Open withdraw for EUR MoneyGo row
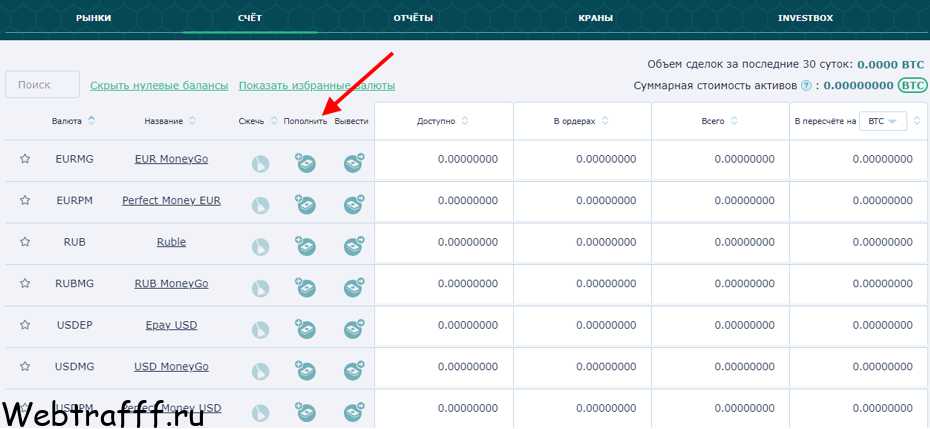Image resolution: width=930 pixels, height=429 pixels. pyautogui.click(x=354, y=163)
